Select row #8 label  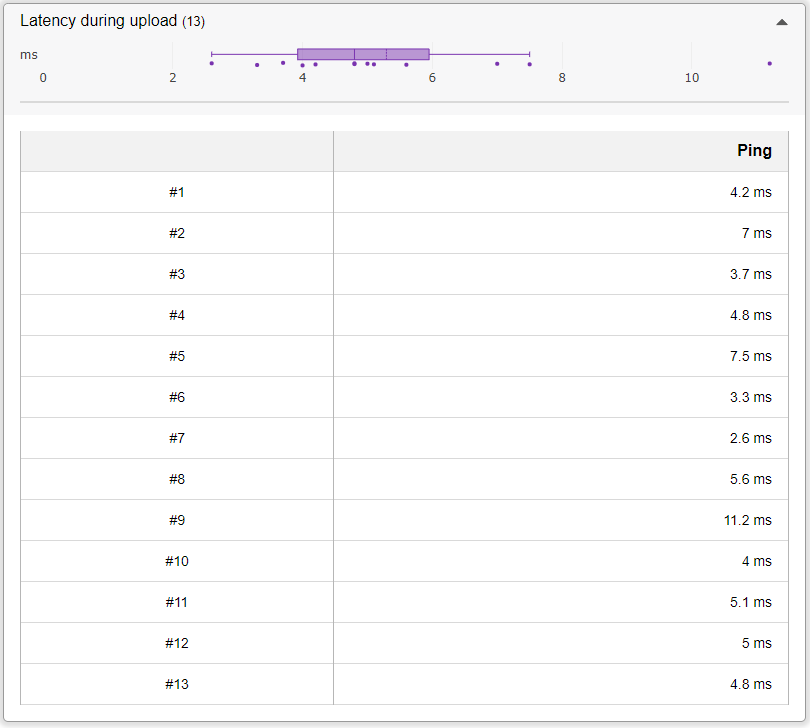click(x=177, y=479)
